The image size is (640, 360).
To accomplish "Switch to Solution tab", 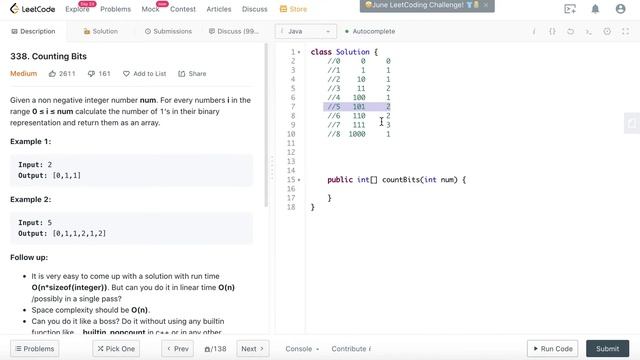I will 100,31.
